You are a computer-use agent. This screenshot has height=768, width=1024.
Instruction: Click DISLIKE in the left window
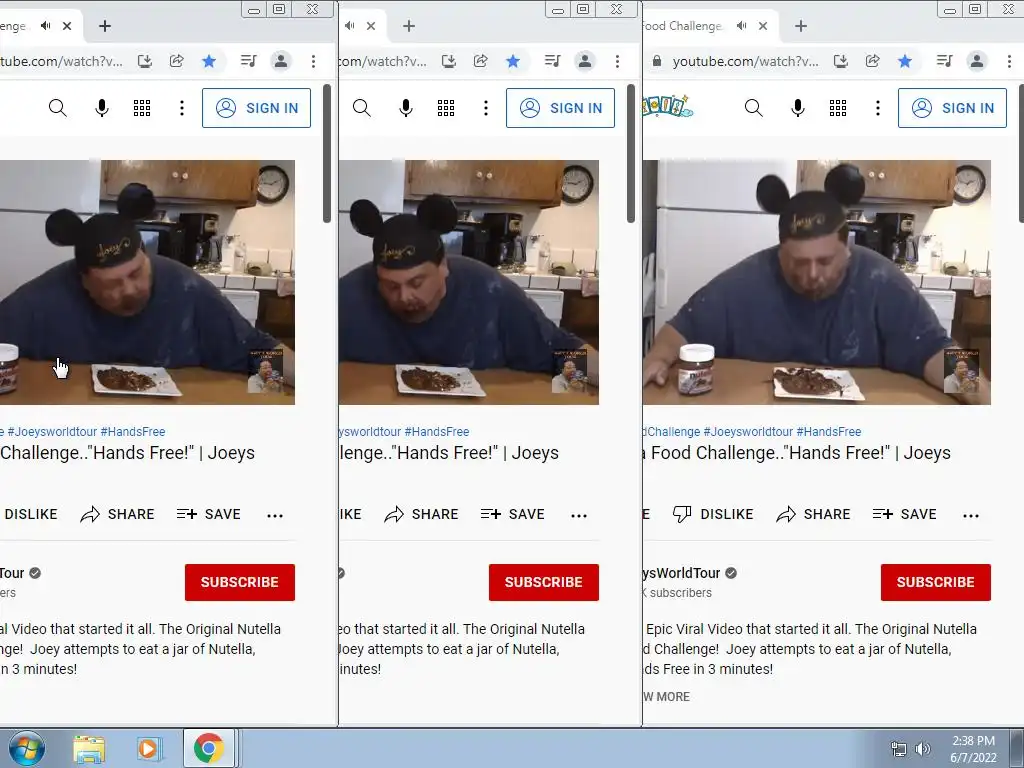(x=31, y=515)
